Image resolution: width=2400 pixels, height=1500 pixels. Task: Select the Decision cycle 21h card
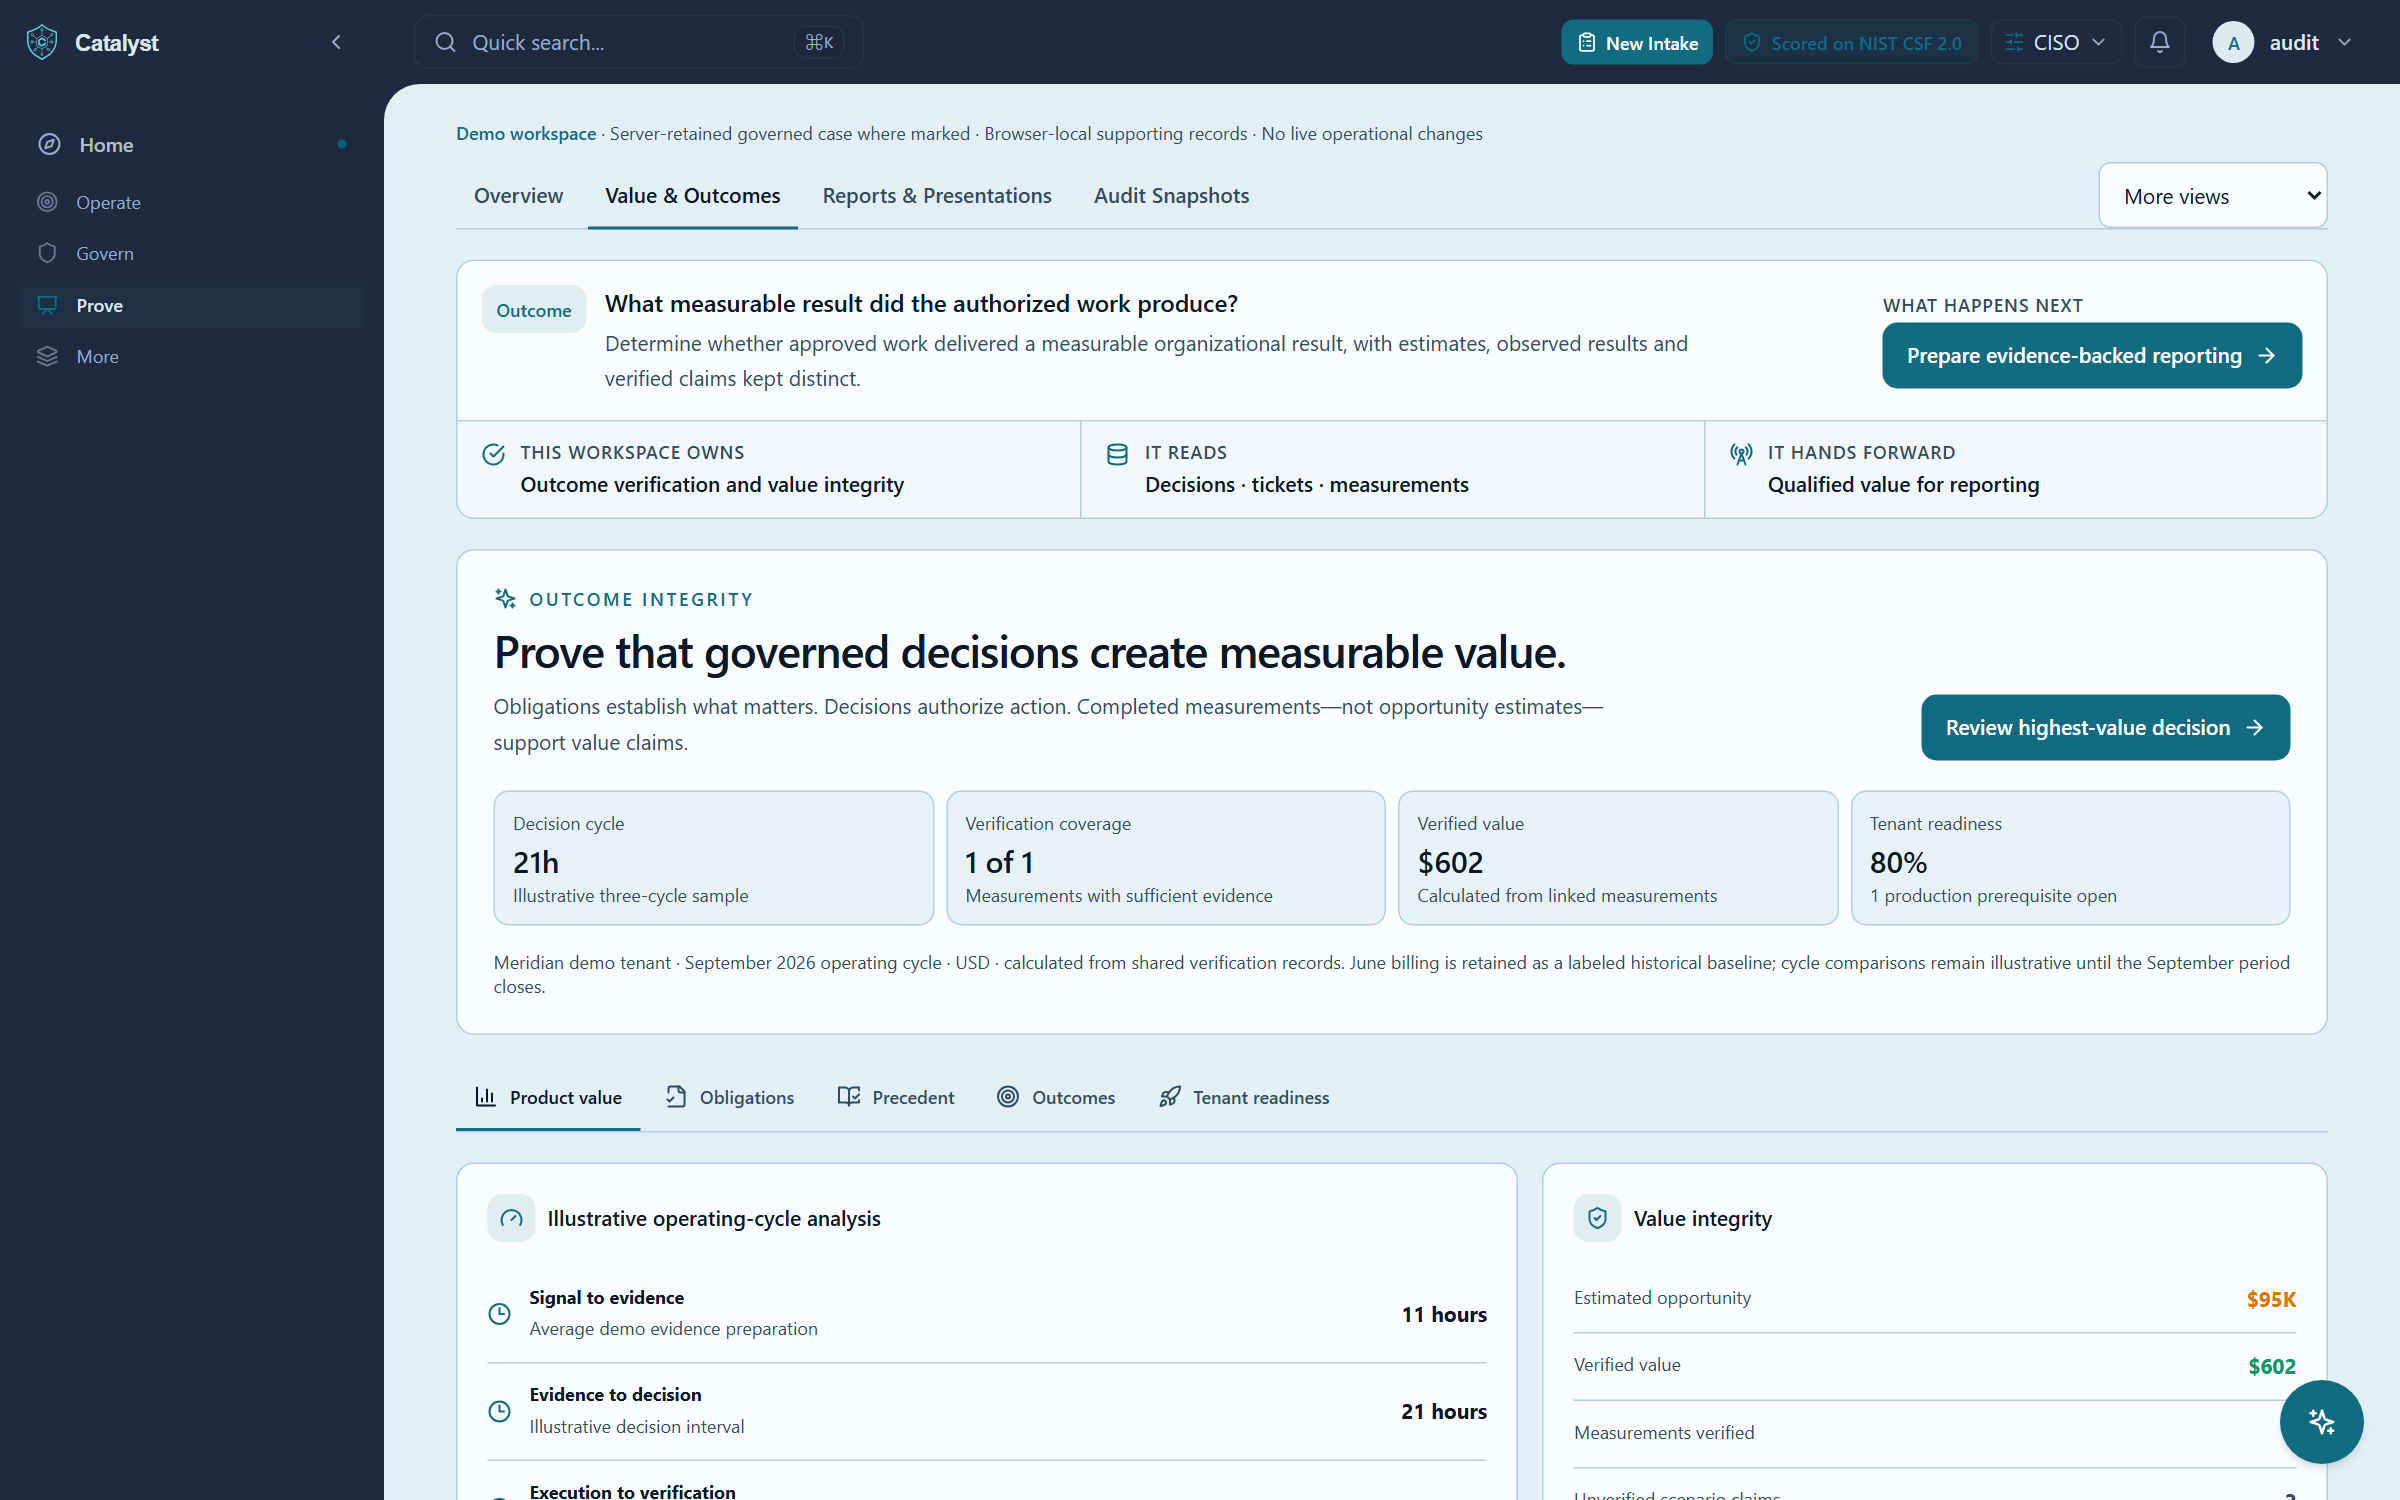click(x=713, y=858)
